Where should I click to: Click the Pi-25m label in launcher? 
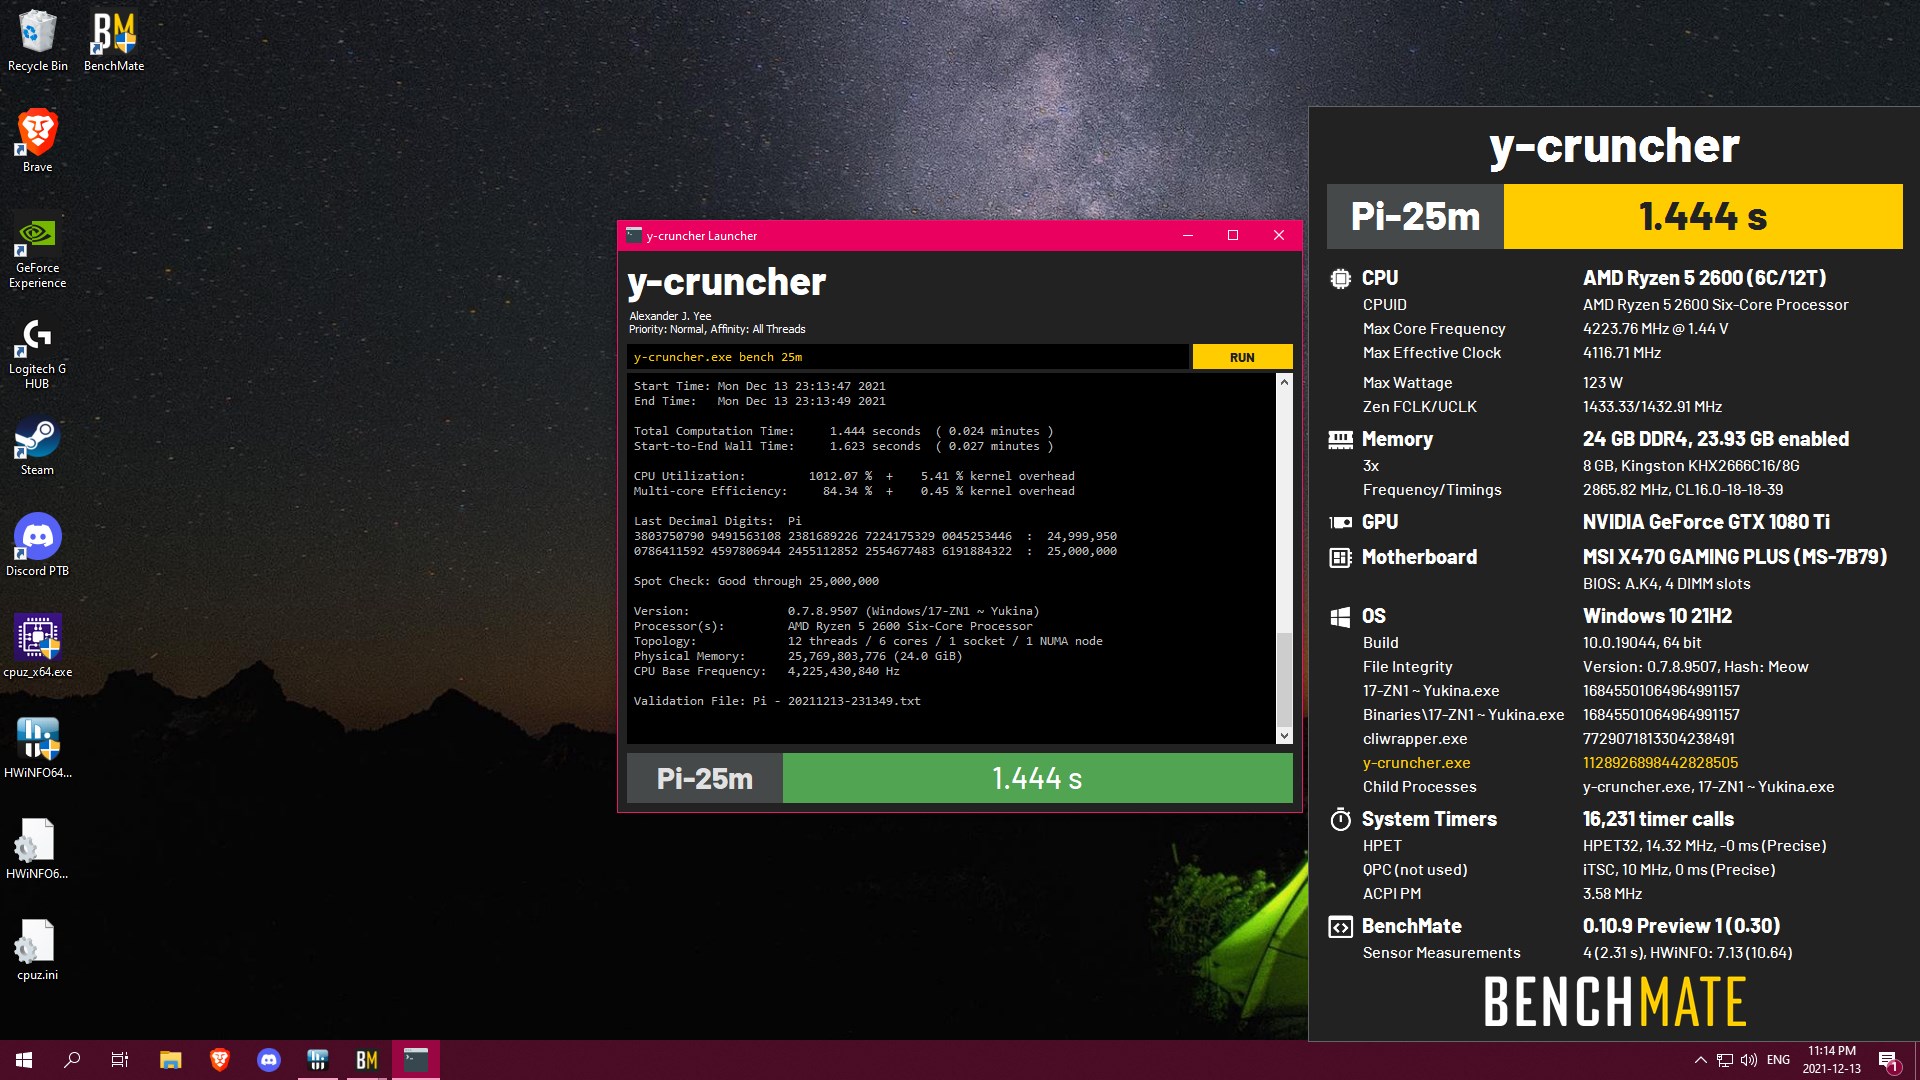coord(704,778)
